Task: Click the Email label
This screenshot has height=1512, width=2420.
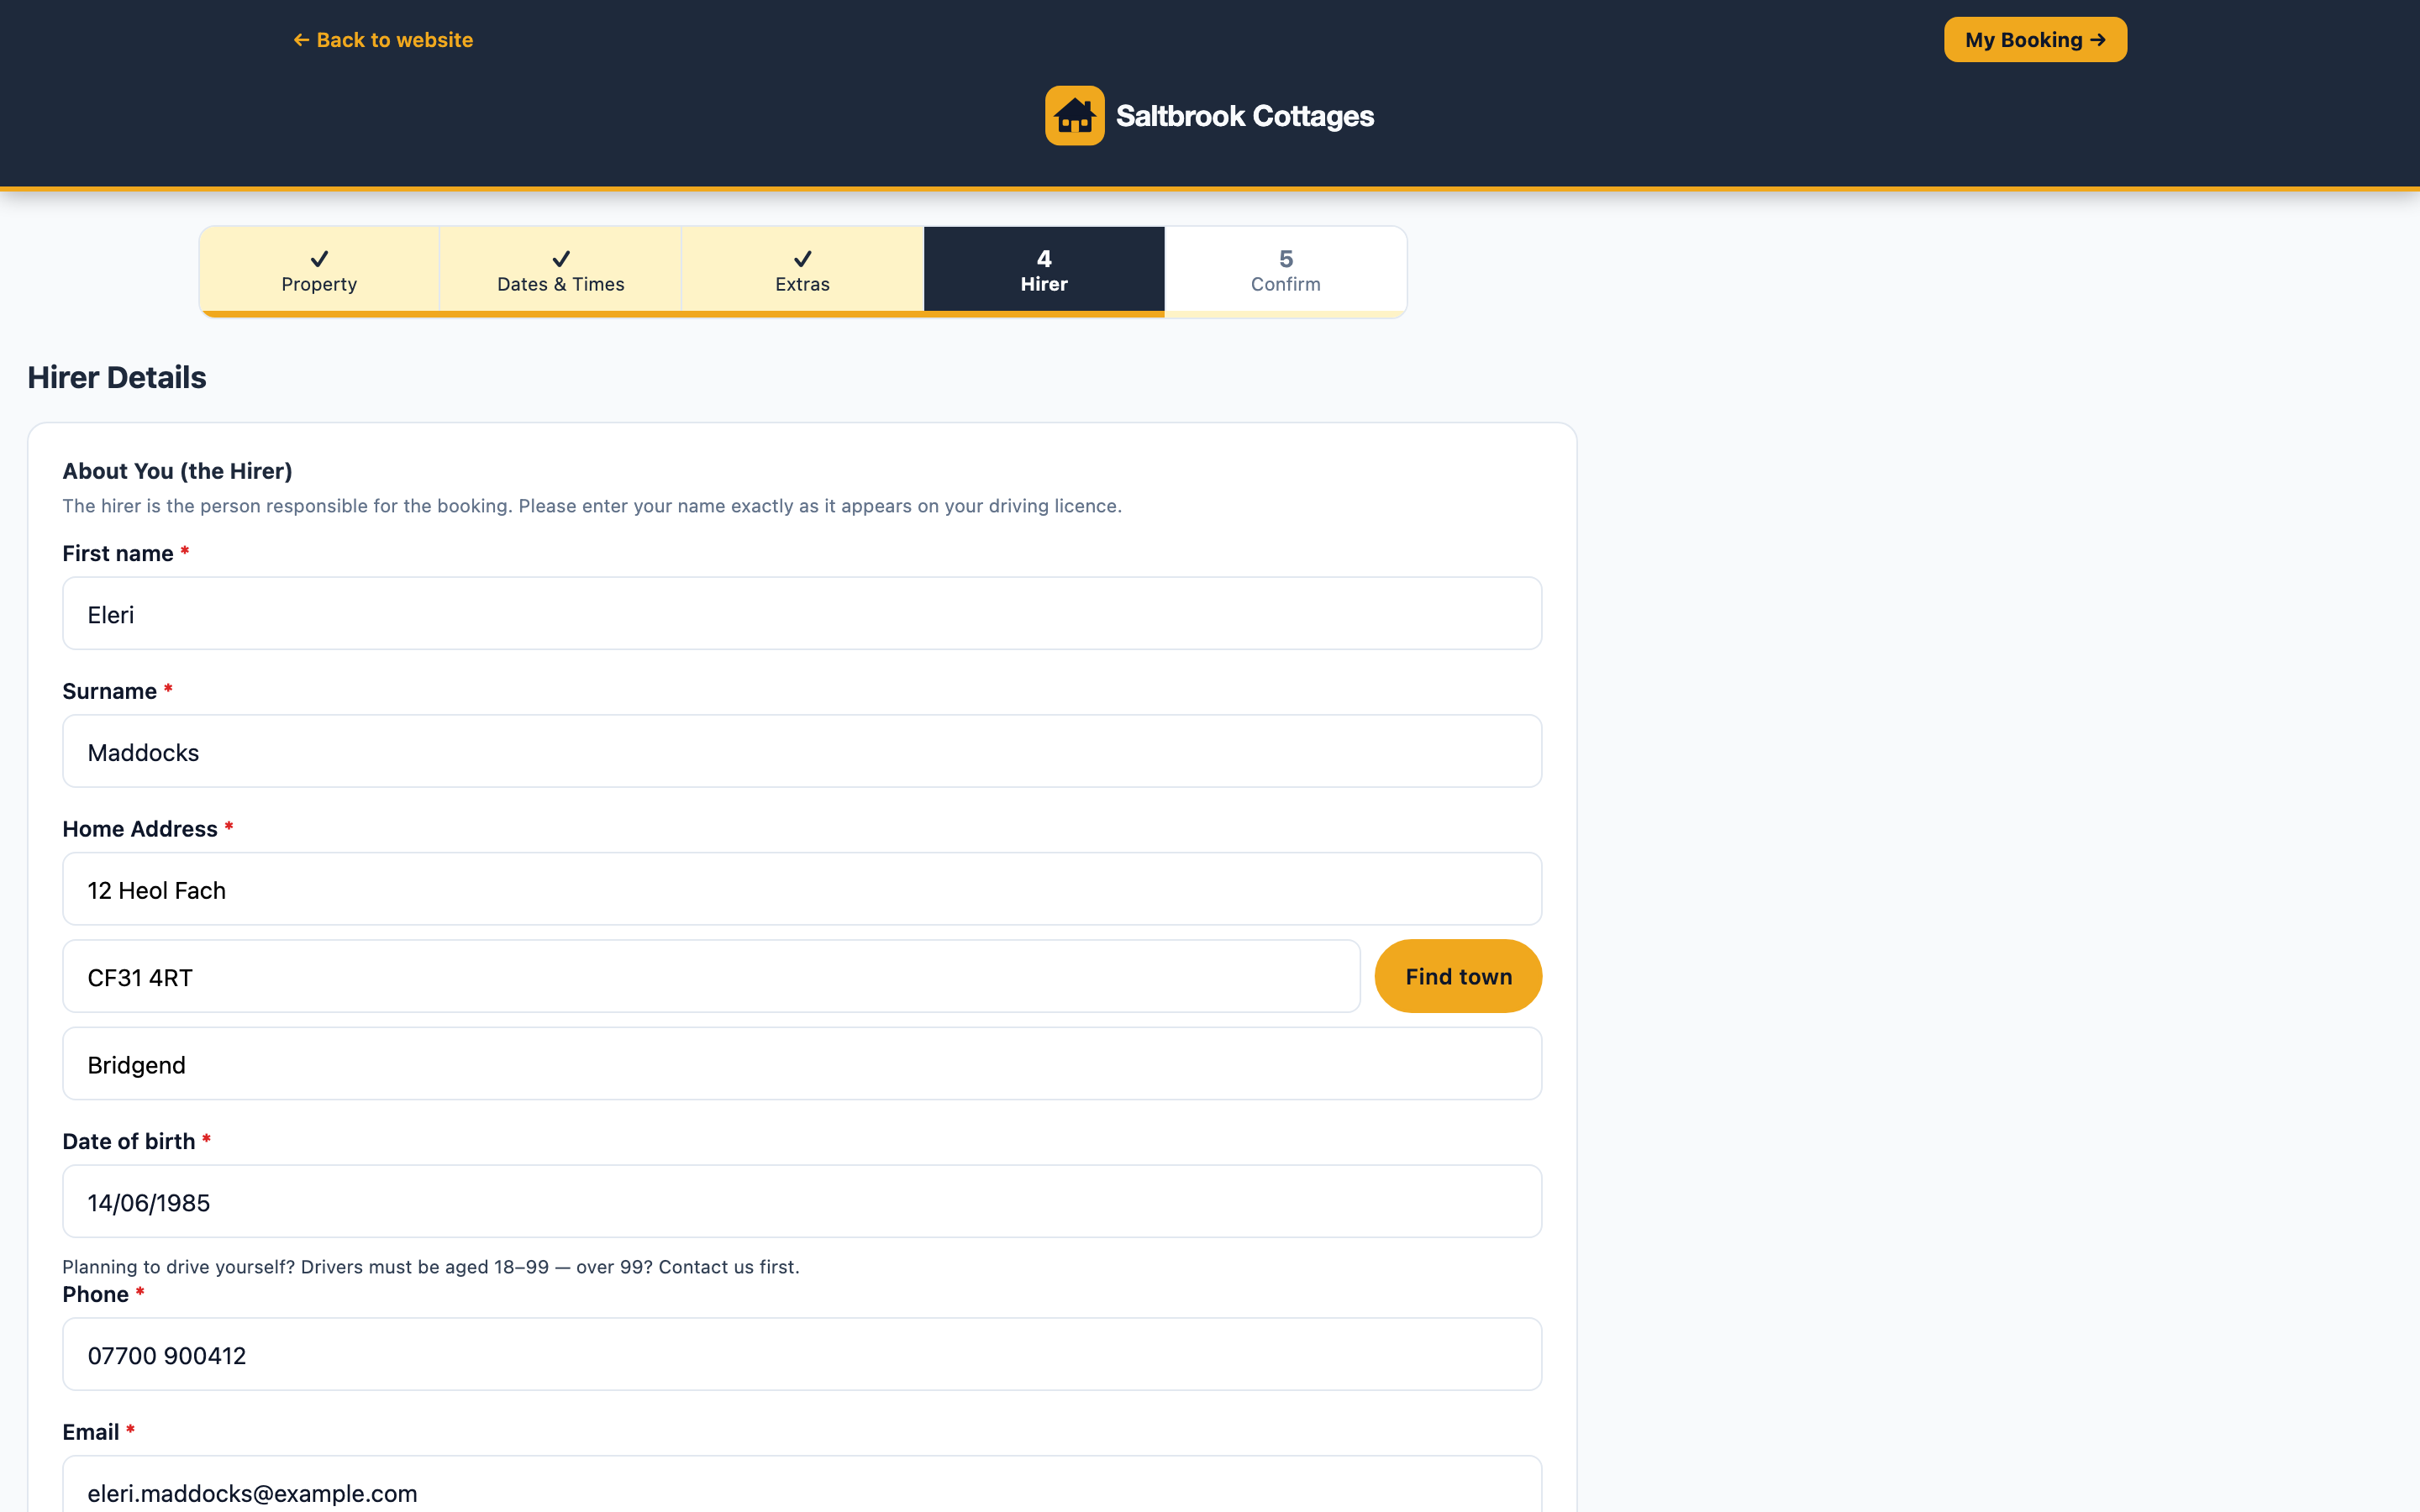Action: 99,1432
